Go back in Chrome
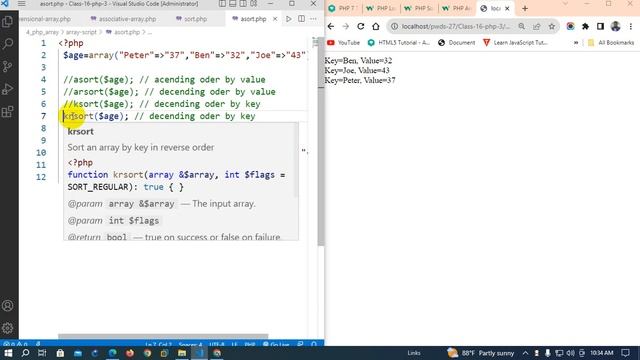Image resolution: width=640 pixels, height=360 pixels. [331, 26]
